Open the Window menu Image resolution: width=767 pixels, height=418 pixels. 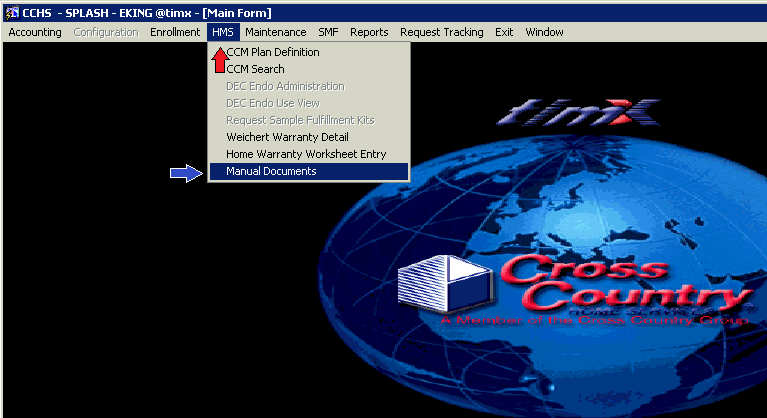coord(544,32)
